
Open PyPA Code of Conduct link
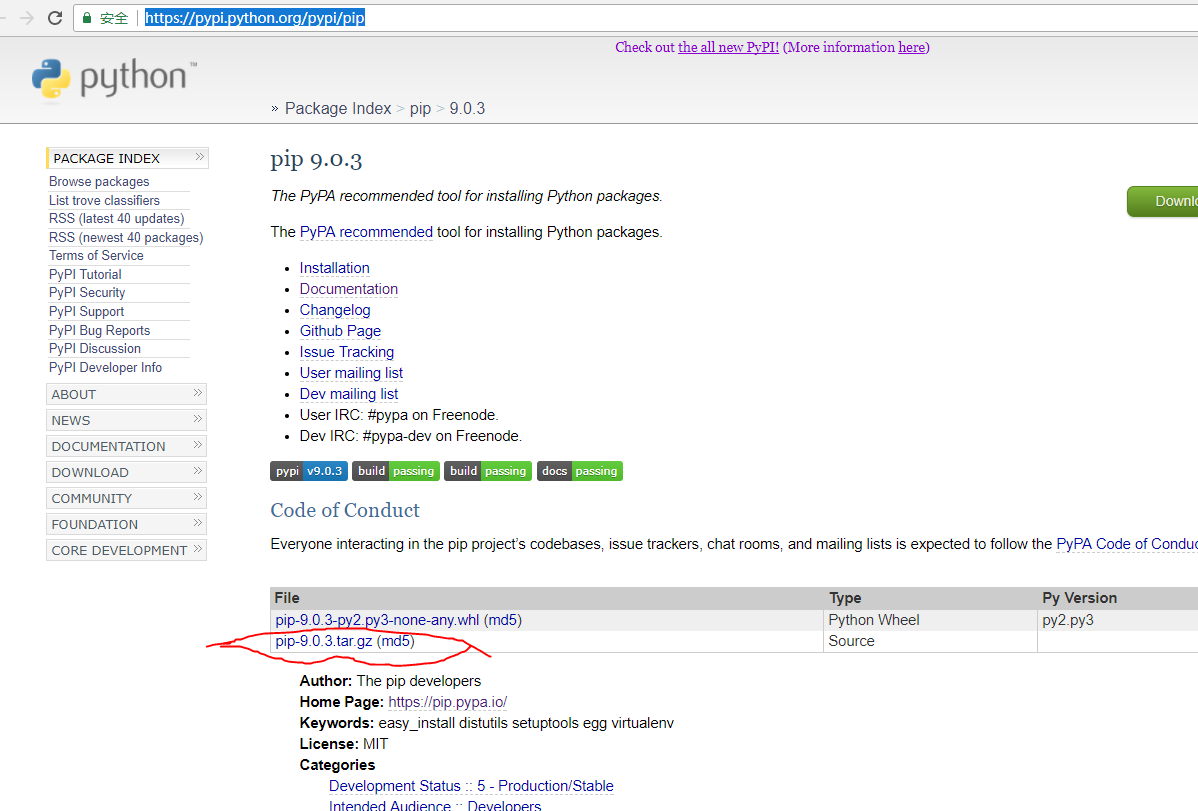click(1127, 543)
